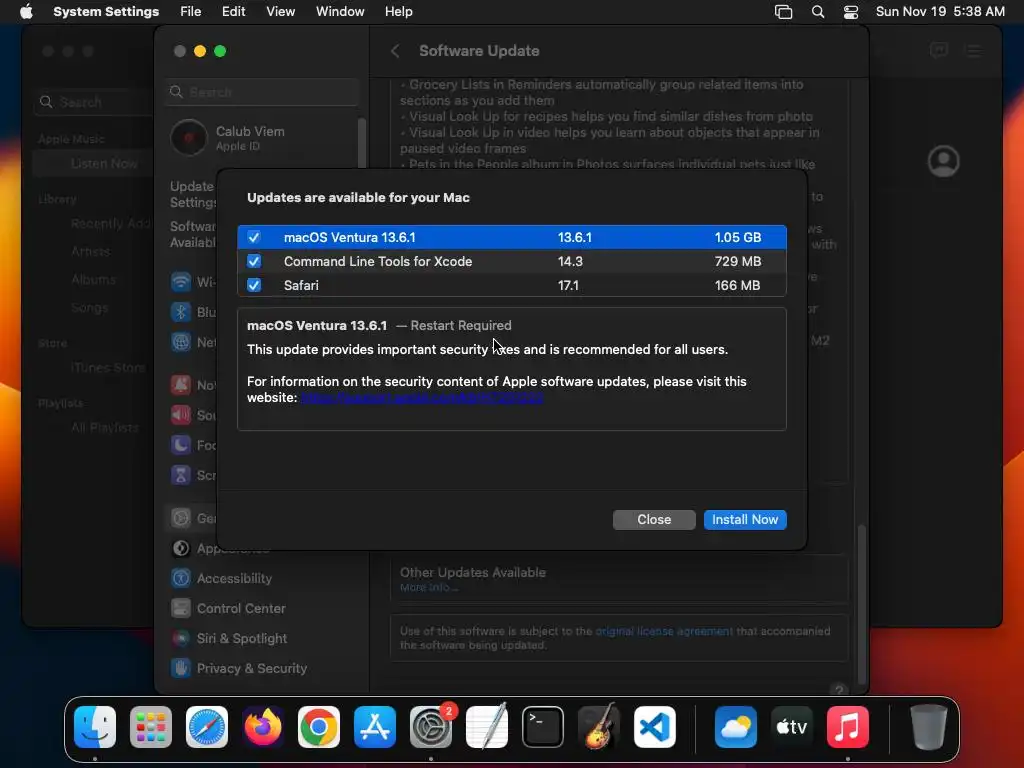Click System Settings icon in dock

tap(431, 727)
